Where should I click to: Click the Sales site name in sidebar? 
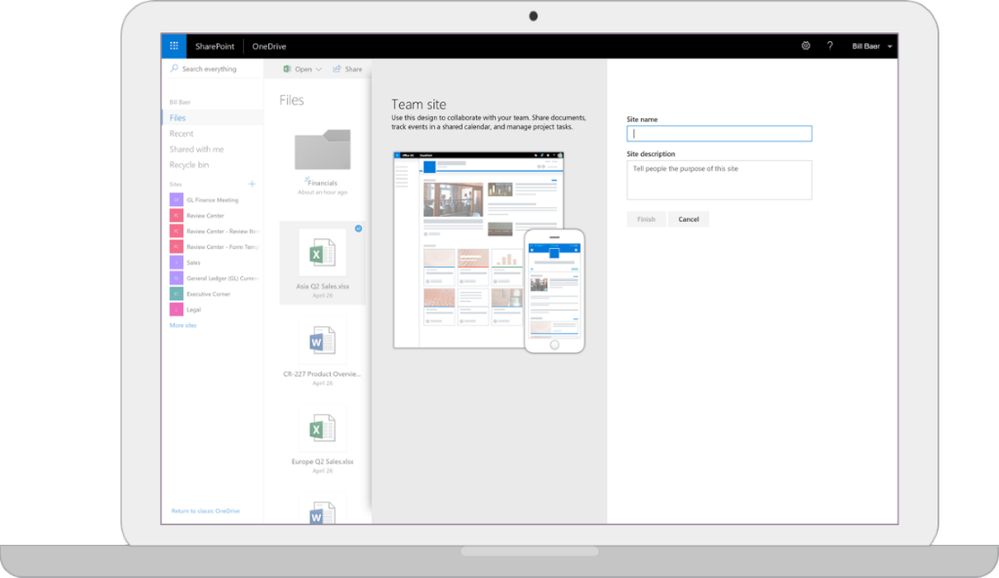coord(194,263)
